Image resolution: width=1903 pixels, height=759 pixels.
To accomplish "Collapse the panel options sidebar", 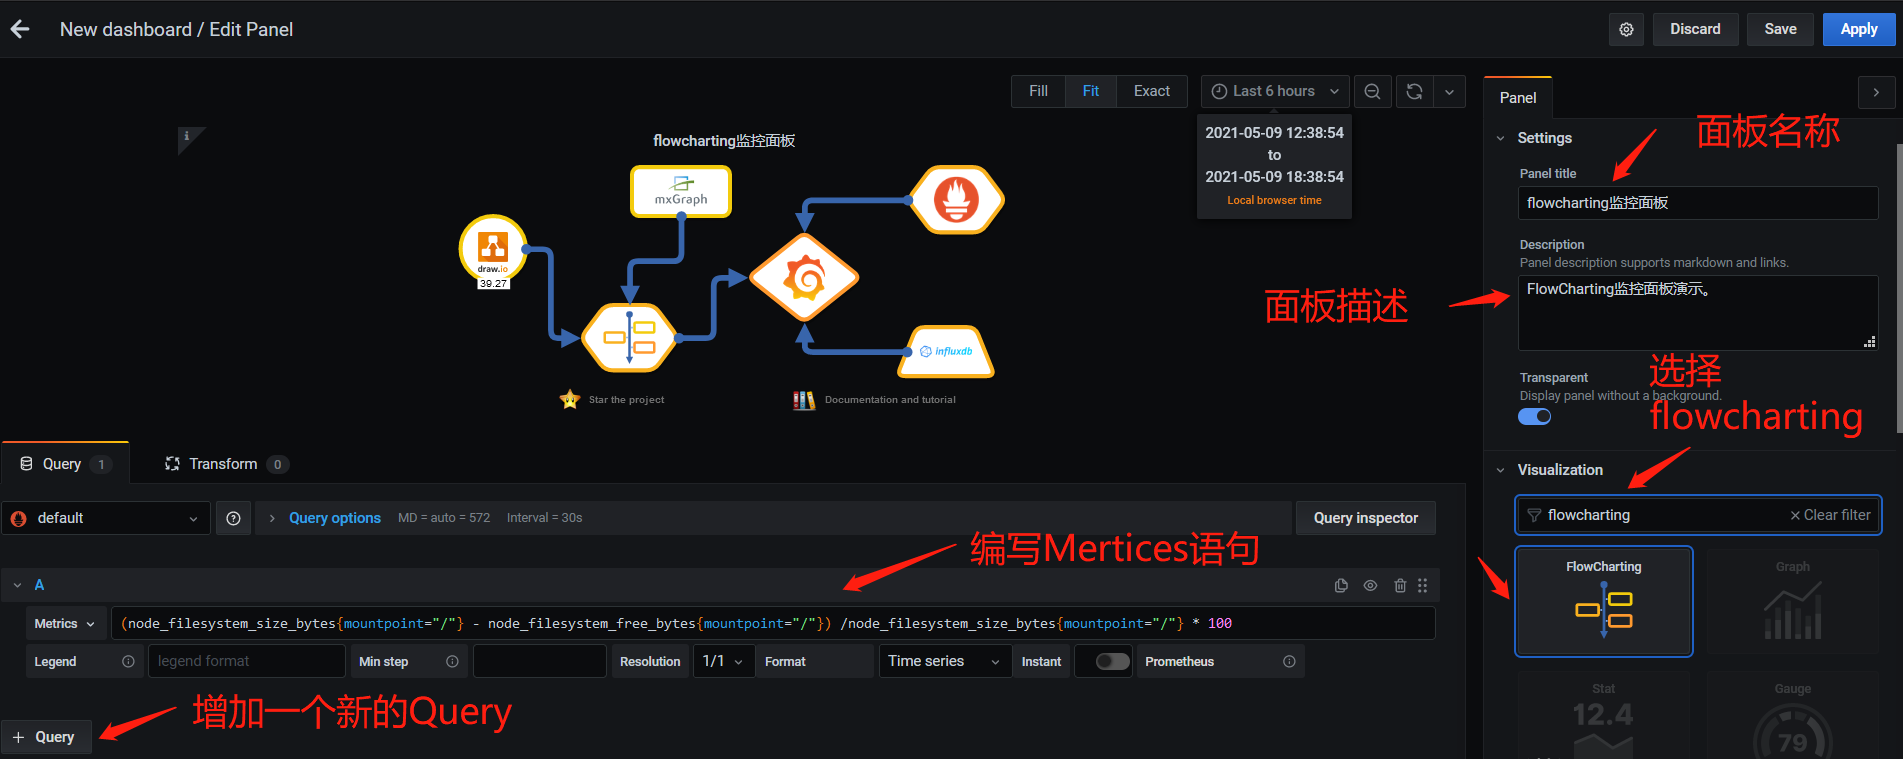I will pyautogui.click(x=1876, y=92).
